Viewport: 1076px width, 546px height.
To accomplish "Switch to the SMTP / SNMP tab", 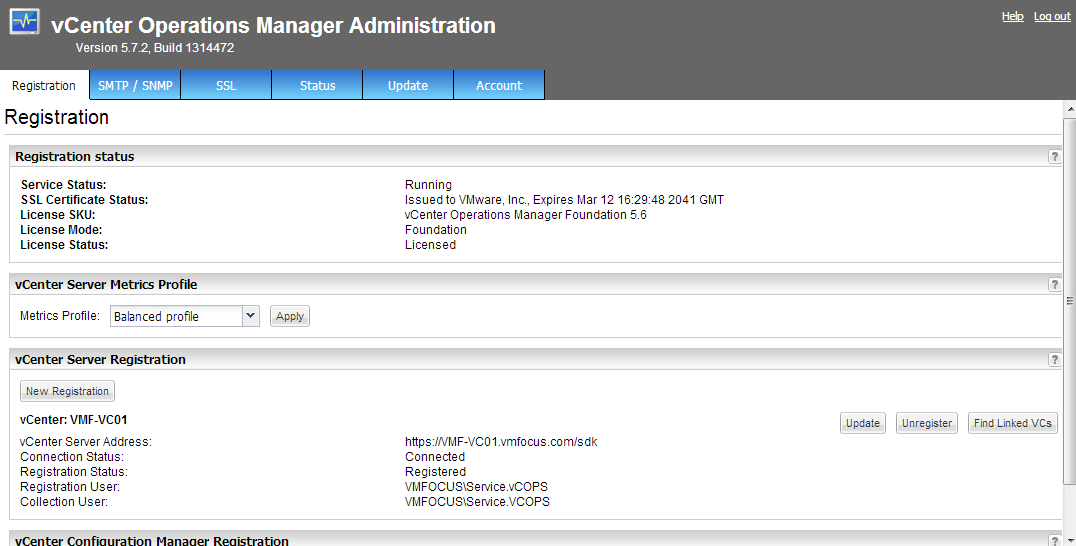I will pos(135,86).
